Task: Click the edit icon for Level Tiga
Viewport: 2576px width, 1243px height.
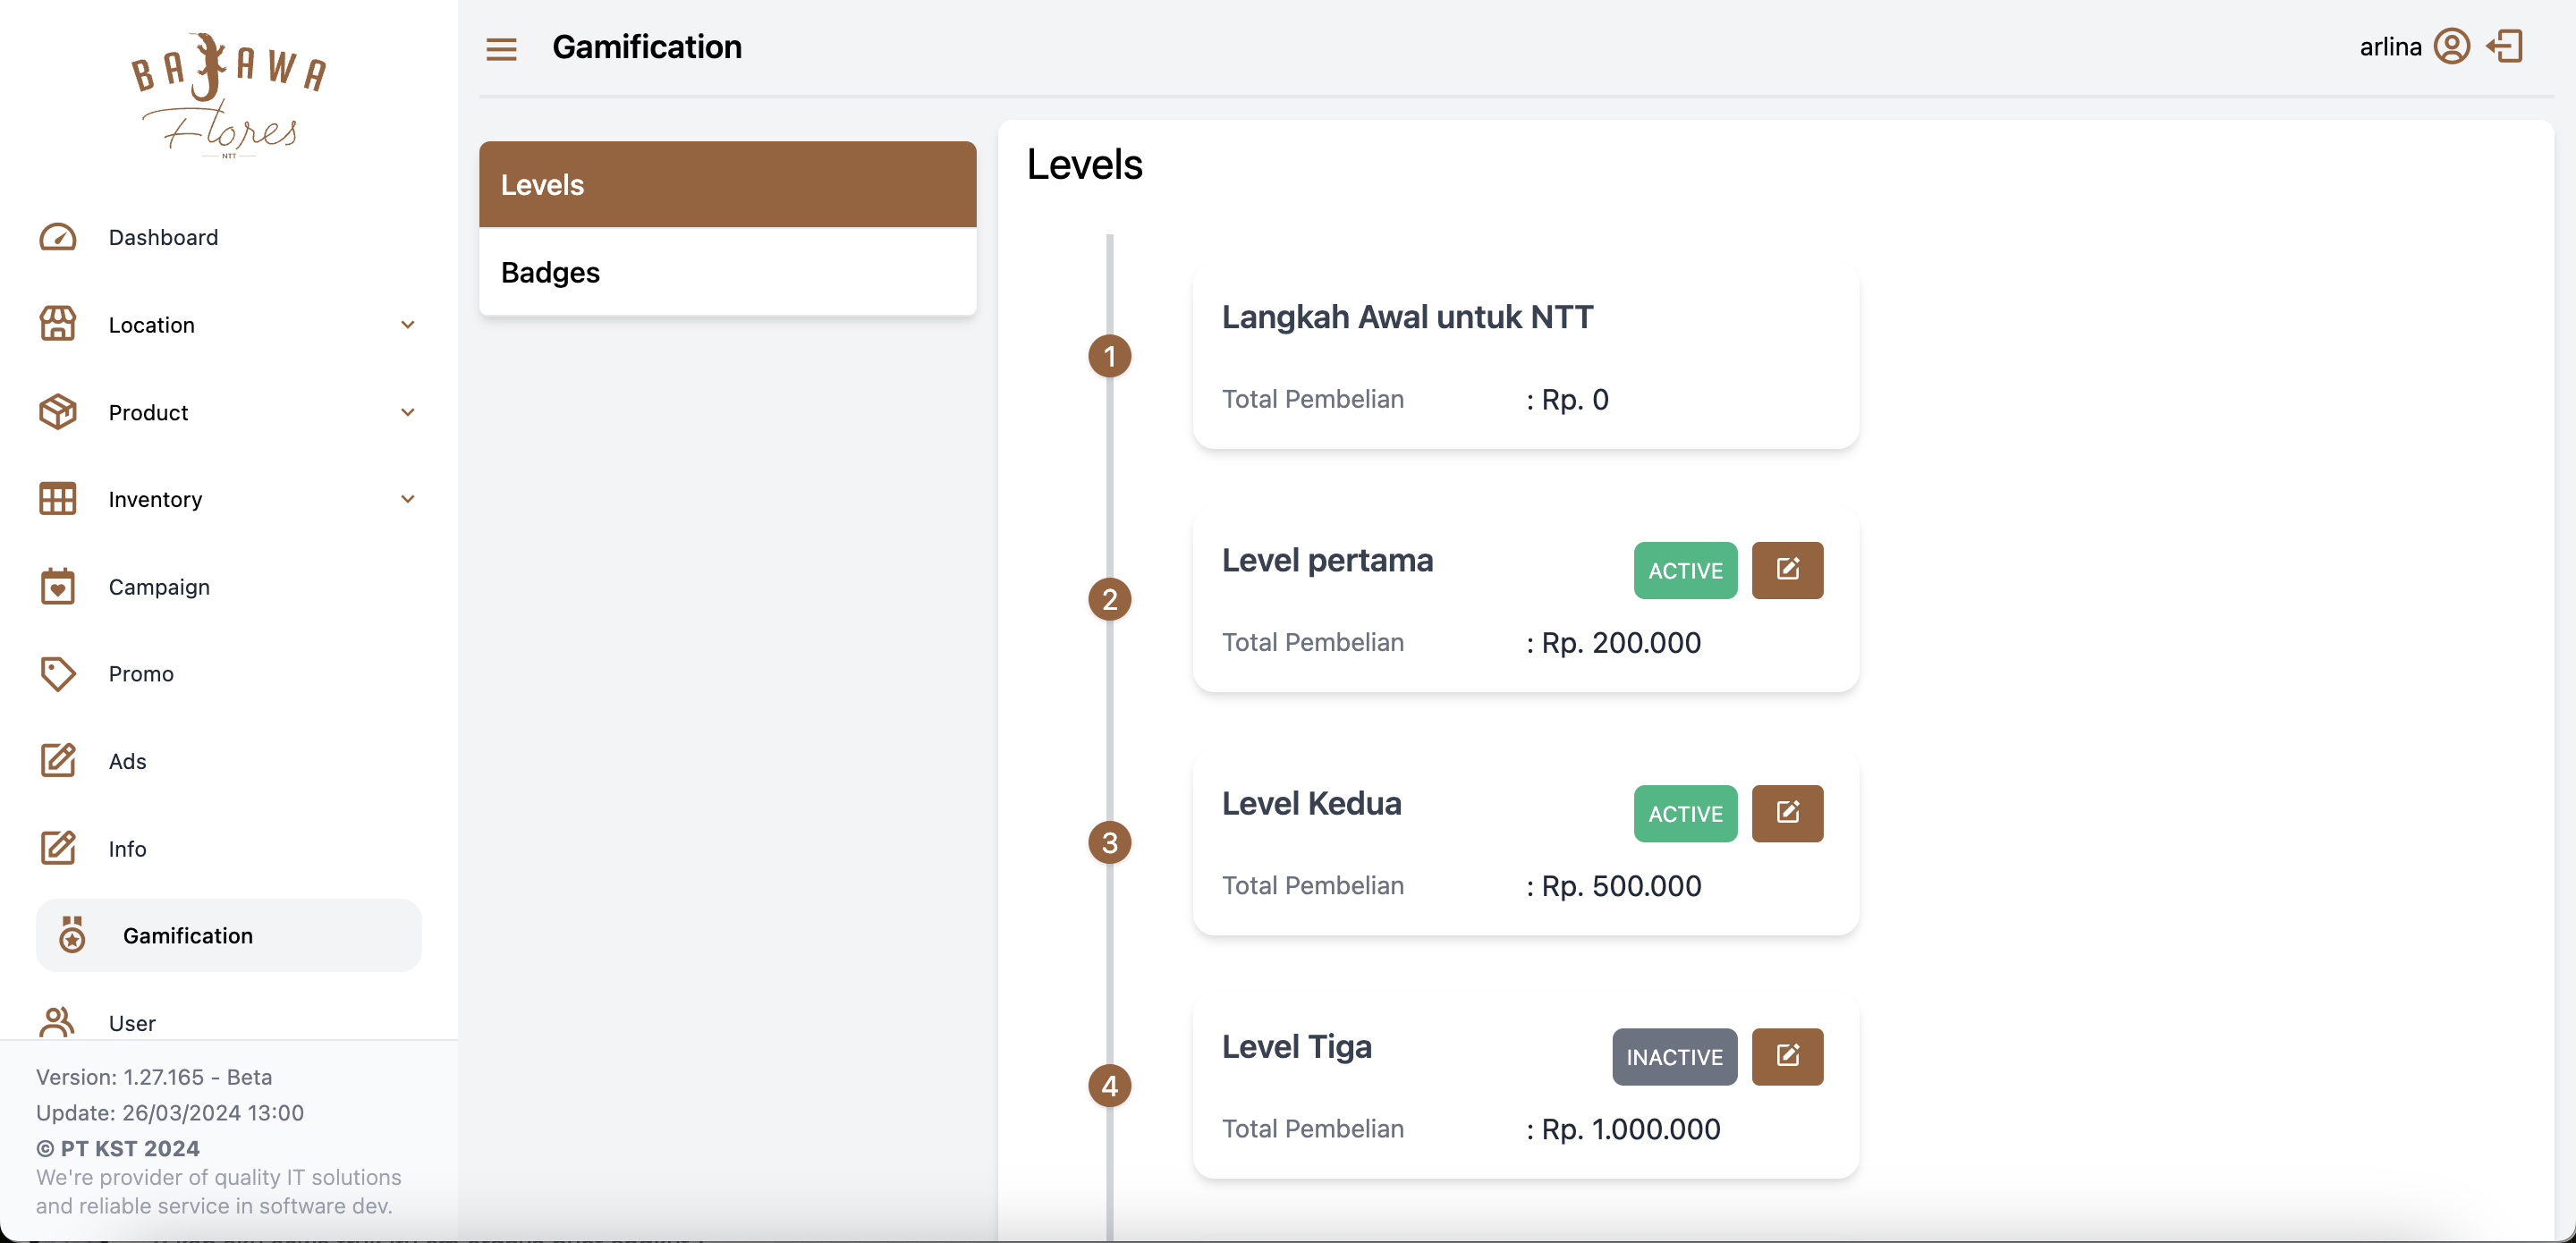Action: point(1786,1056)
